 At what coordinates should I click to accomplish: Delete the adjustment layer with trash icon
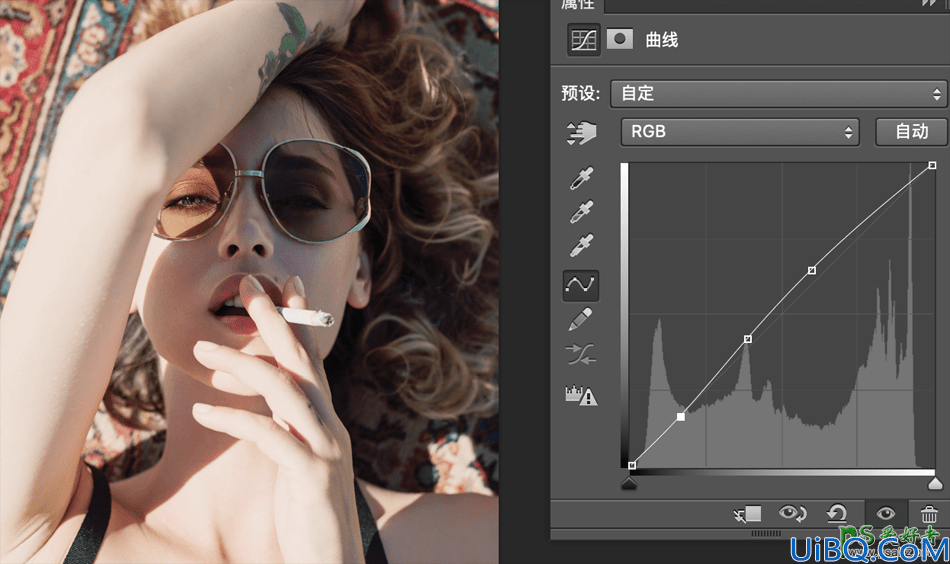(929, 514)
